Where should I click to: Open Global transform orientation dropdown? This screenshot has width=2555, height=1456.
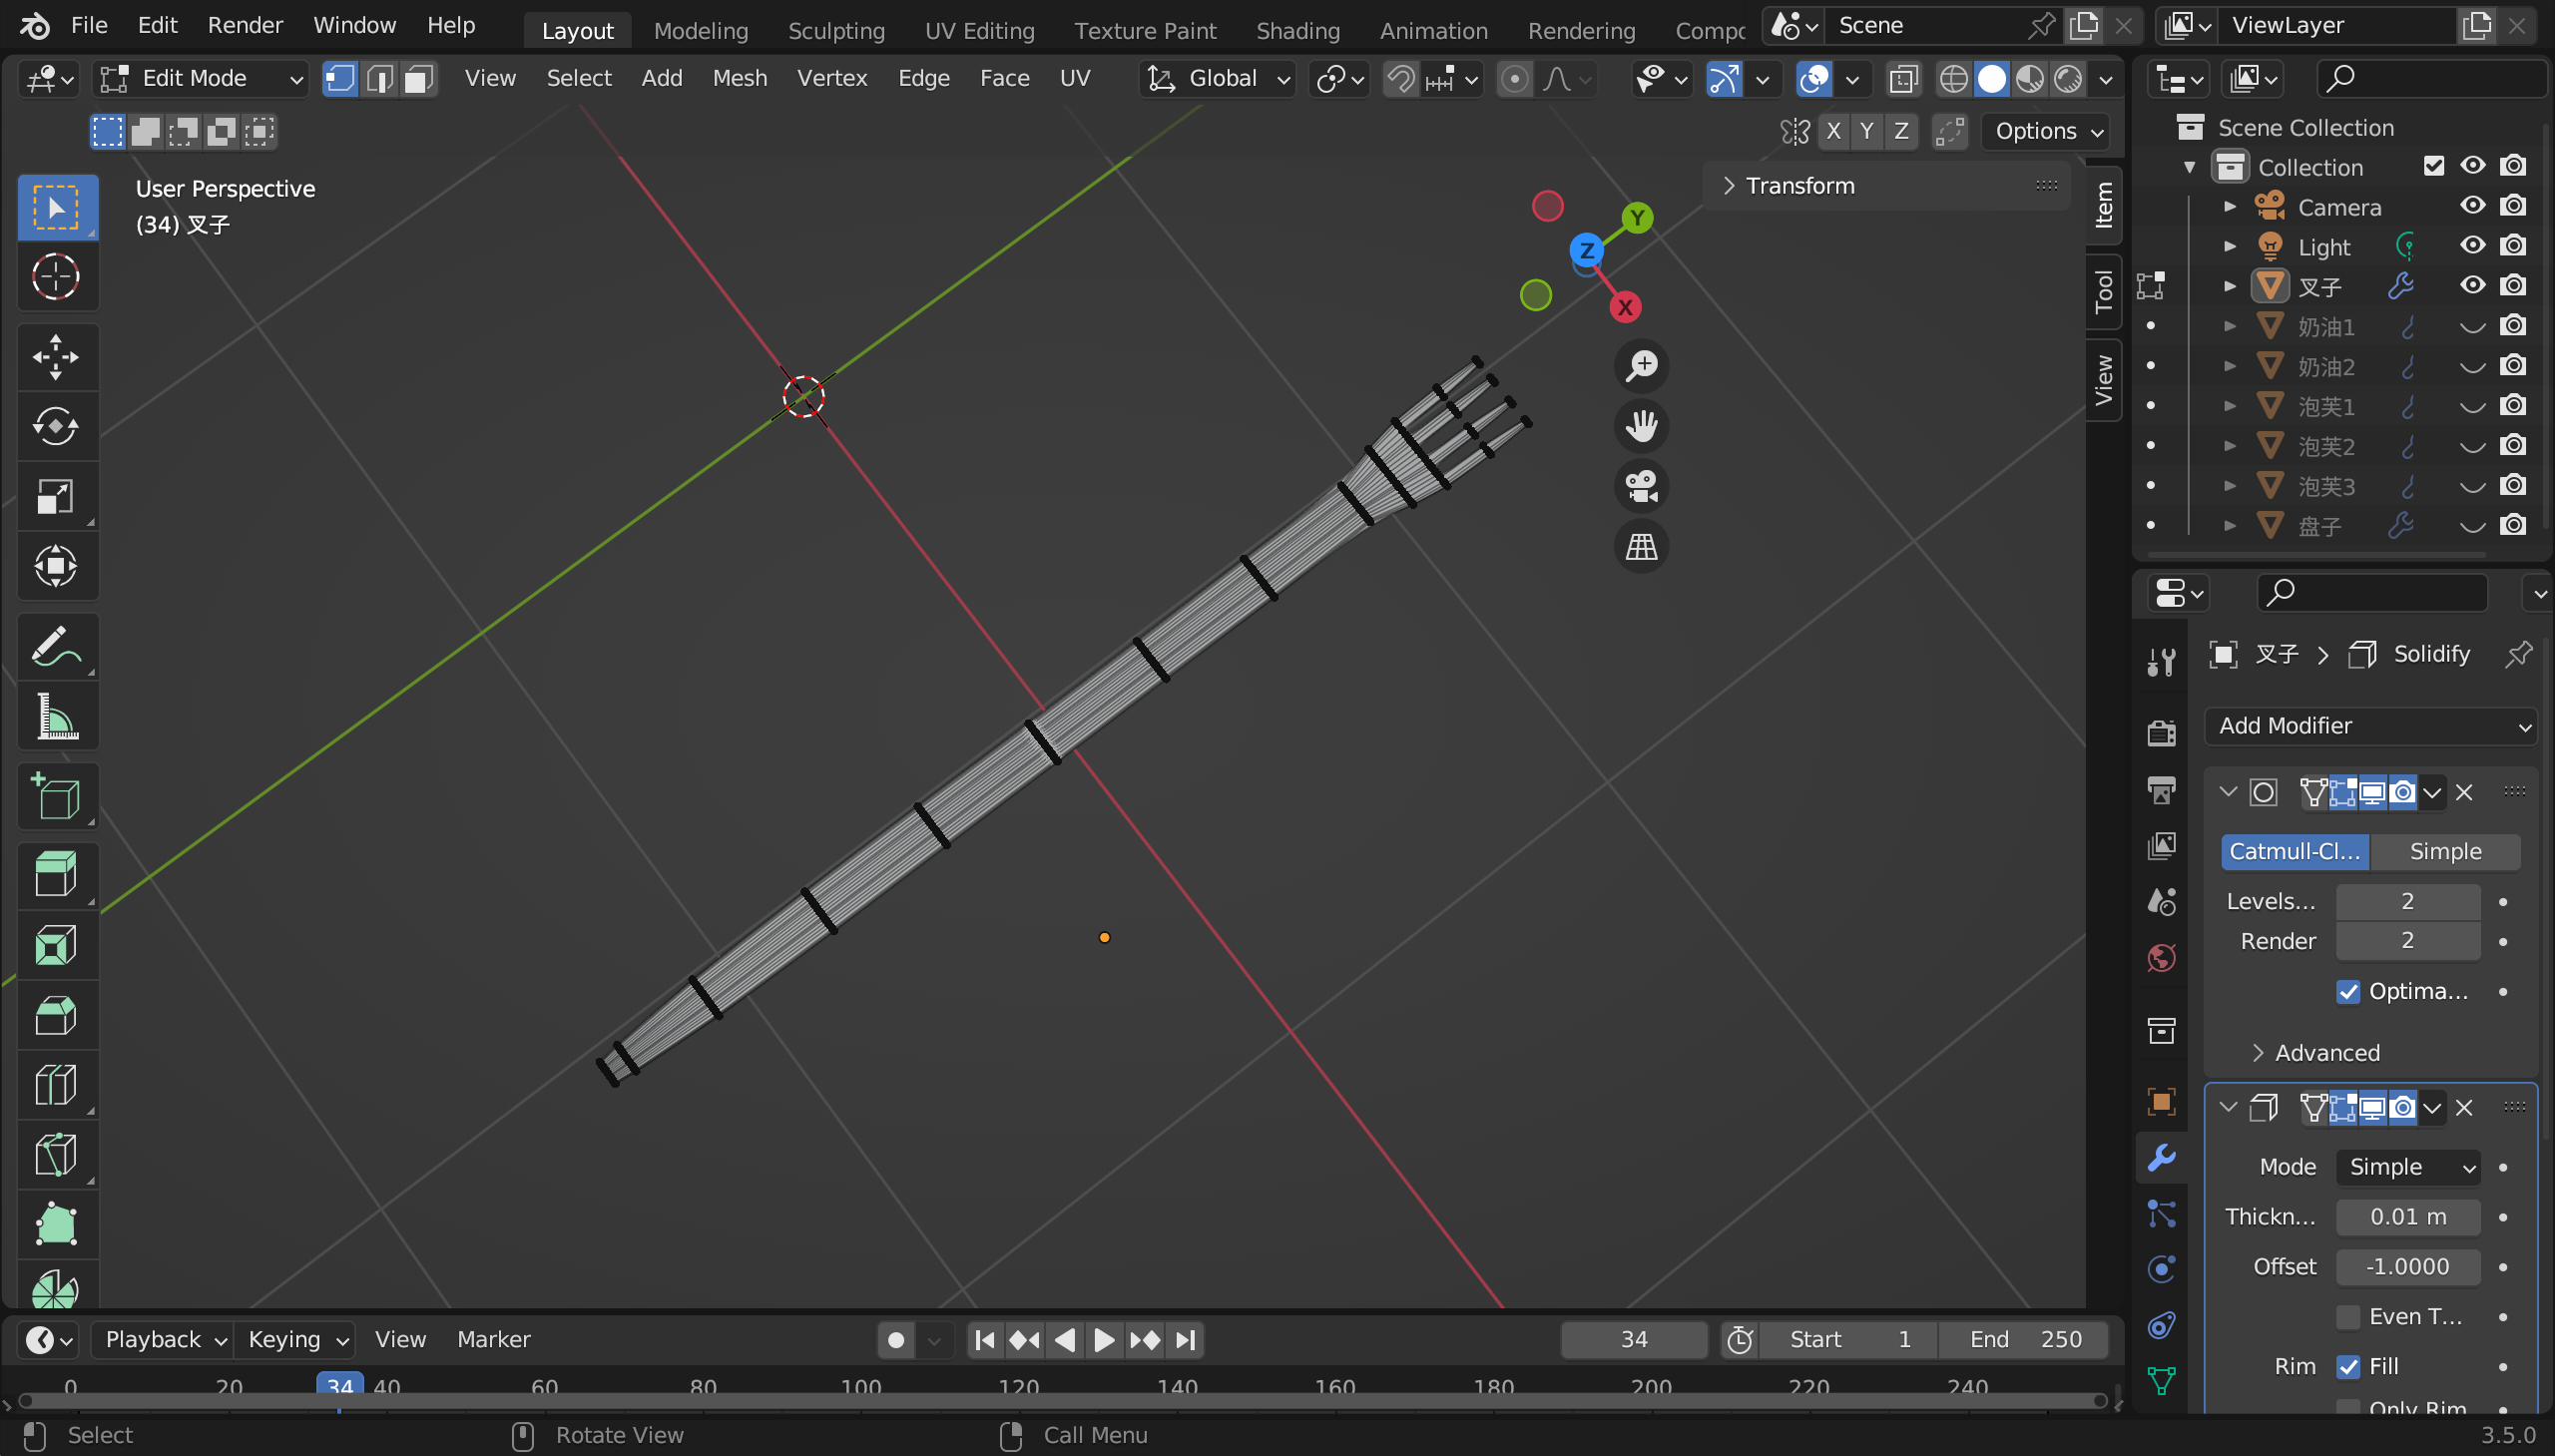pos(1217,78)
